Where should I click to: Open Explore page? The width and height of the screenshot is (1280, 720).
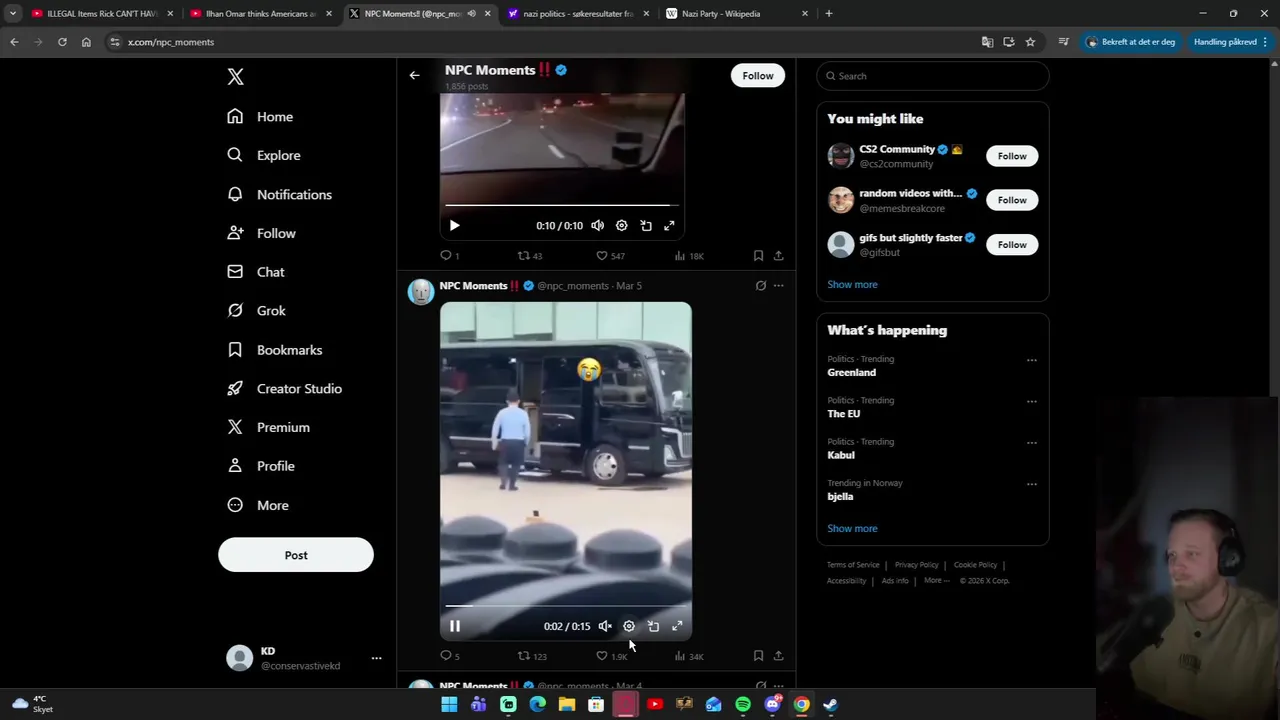point(264,155)
